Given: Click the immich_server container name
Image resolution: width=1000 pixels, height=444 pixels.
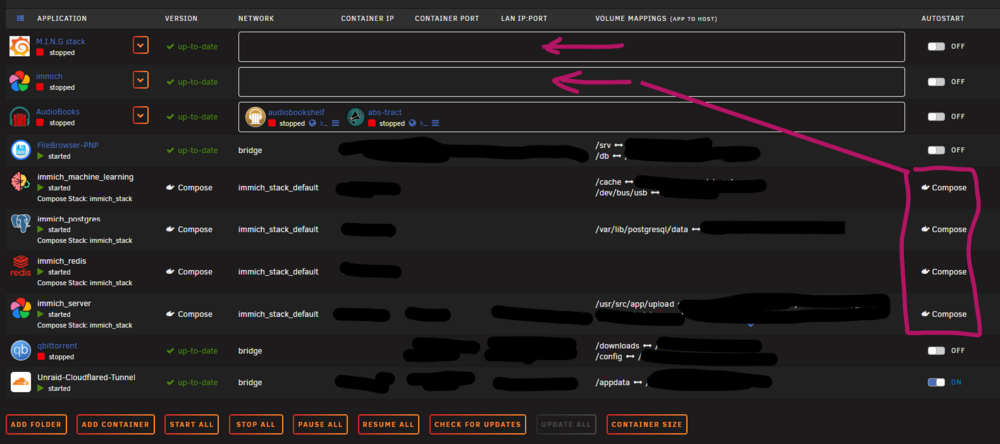Looking at the screenshot, I should point(64,304).
